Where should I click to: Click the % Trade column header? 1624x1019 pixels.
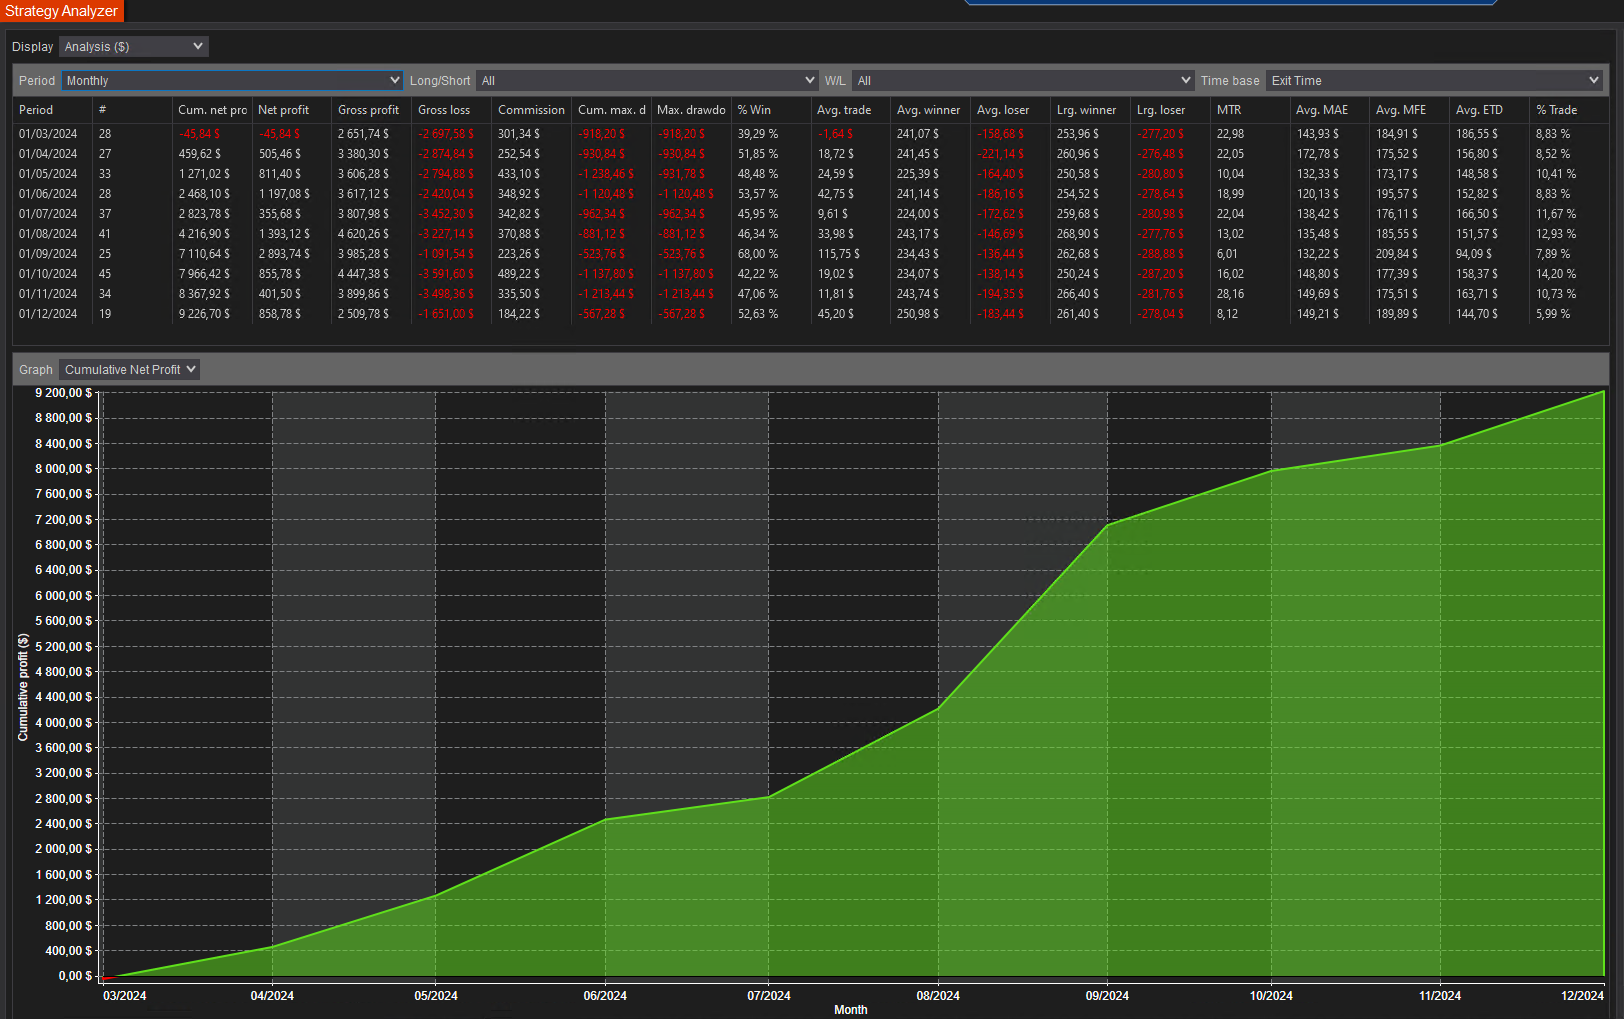tap(1569, 110)
